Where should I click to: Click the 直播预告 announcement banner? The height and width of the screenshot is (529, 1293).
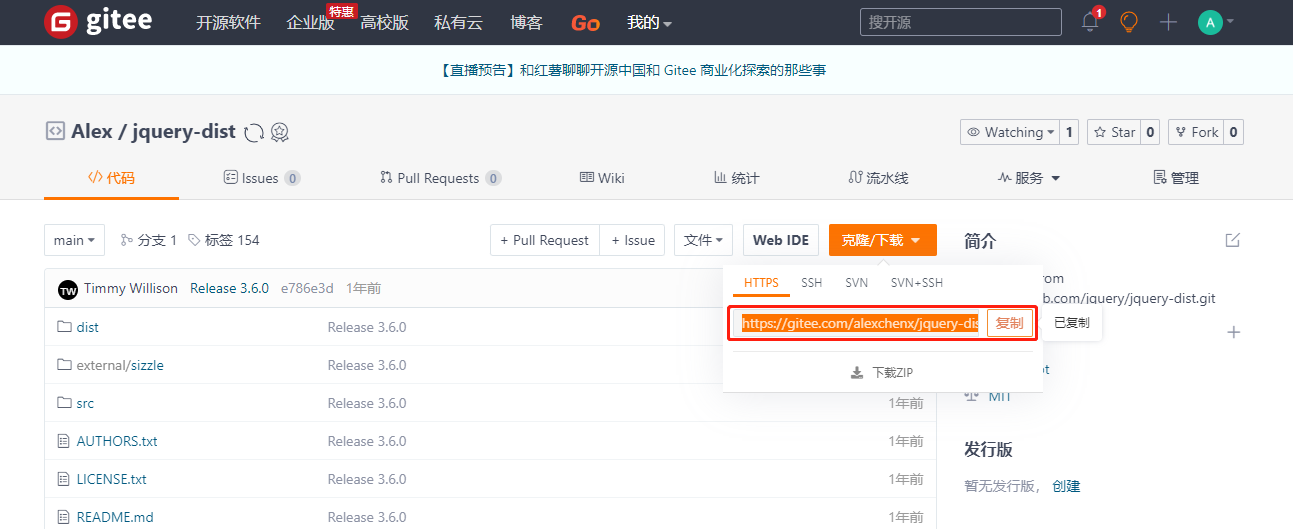pyautogui.click(x=633, y=70)
